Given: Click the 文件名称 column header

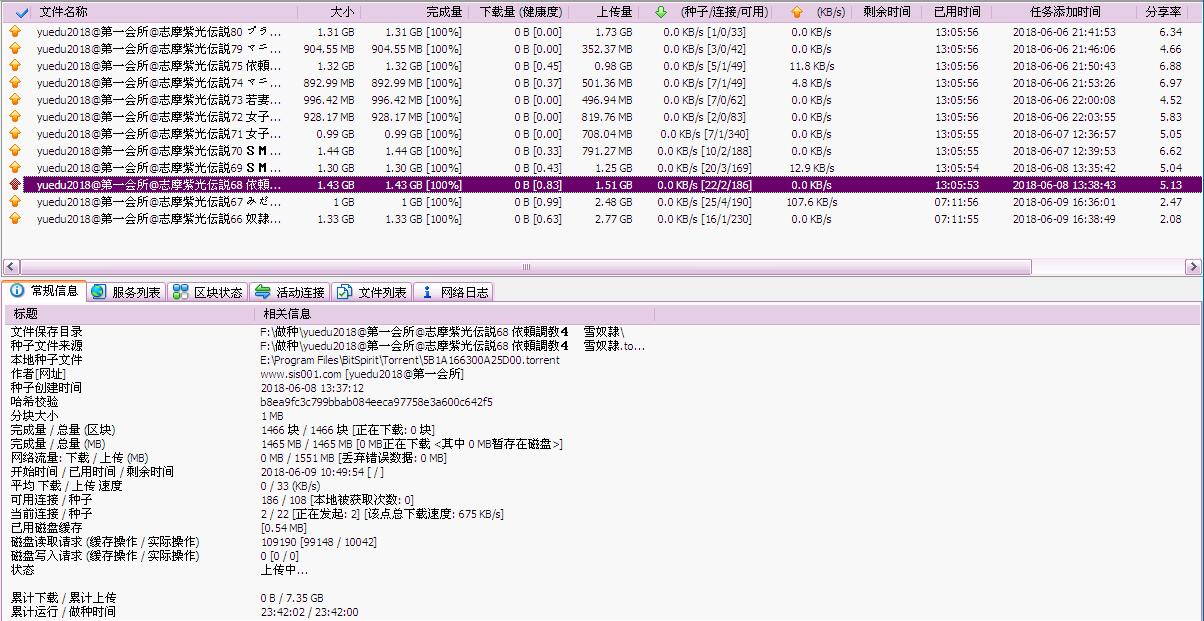Looking at the screenshot, I should [x=64, y=12].
